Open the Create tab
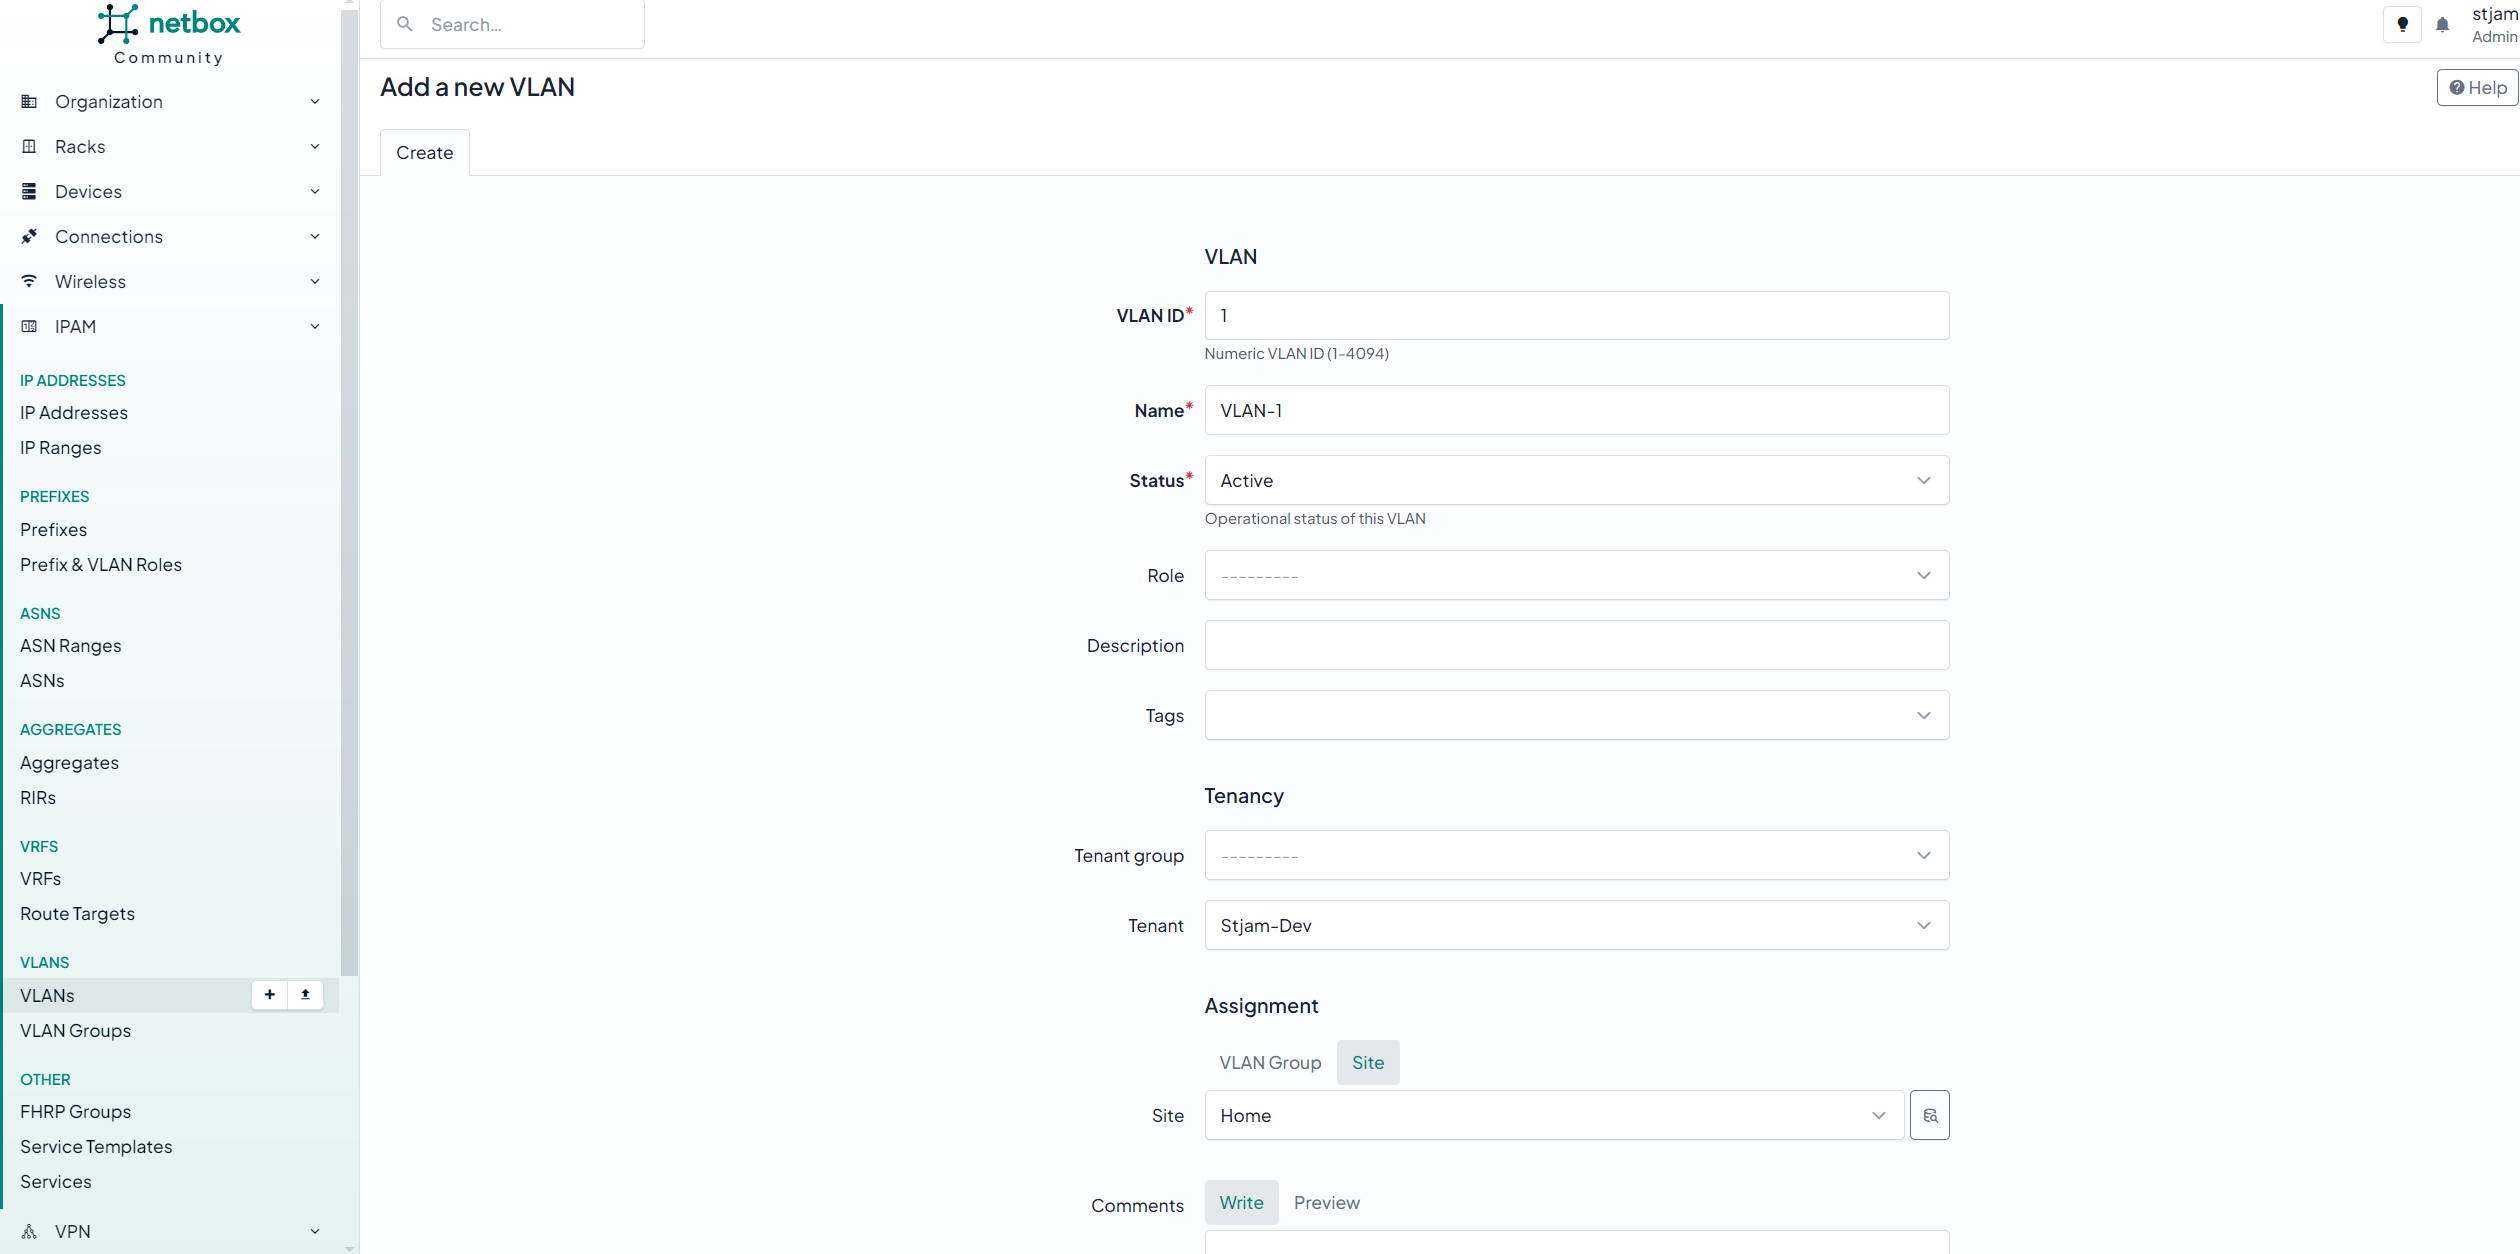Screen dimensions: 2520x1254 [x=424, y=152]
